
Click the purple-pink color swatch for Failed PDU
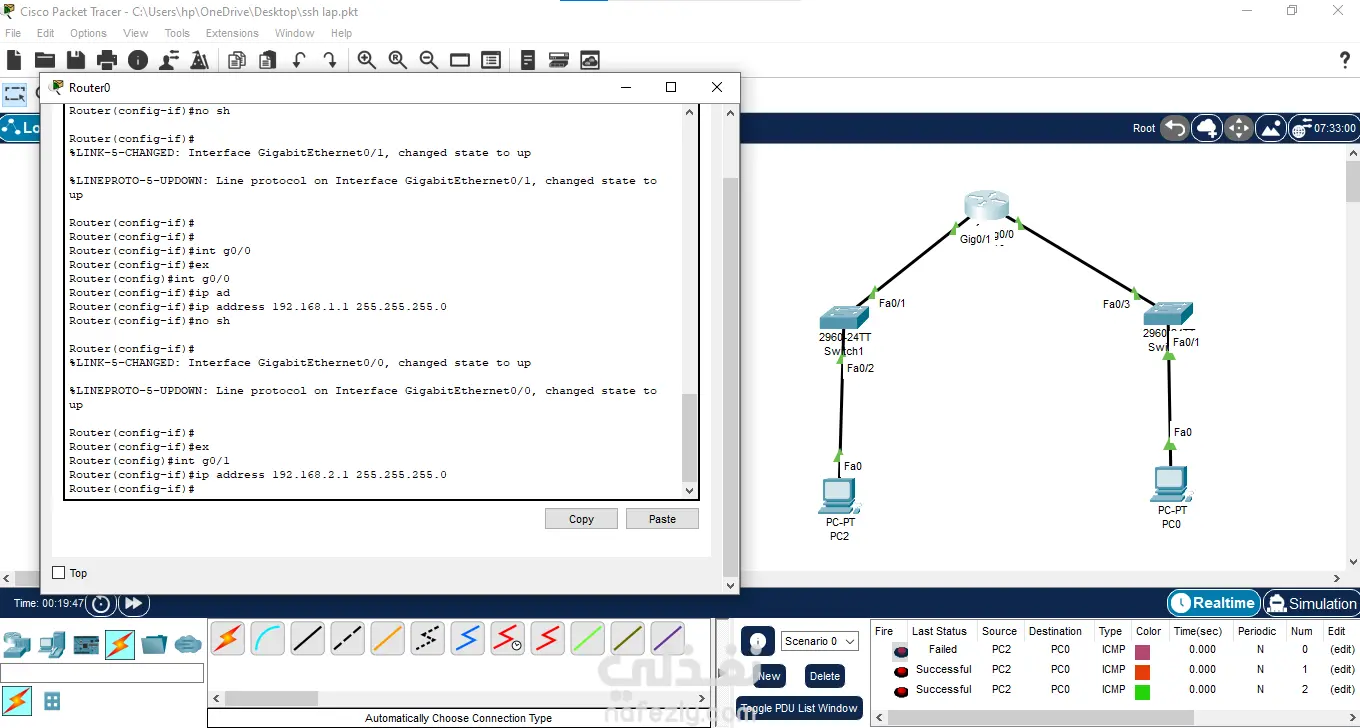pos(1142,652)
